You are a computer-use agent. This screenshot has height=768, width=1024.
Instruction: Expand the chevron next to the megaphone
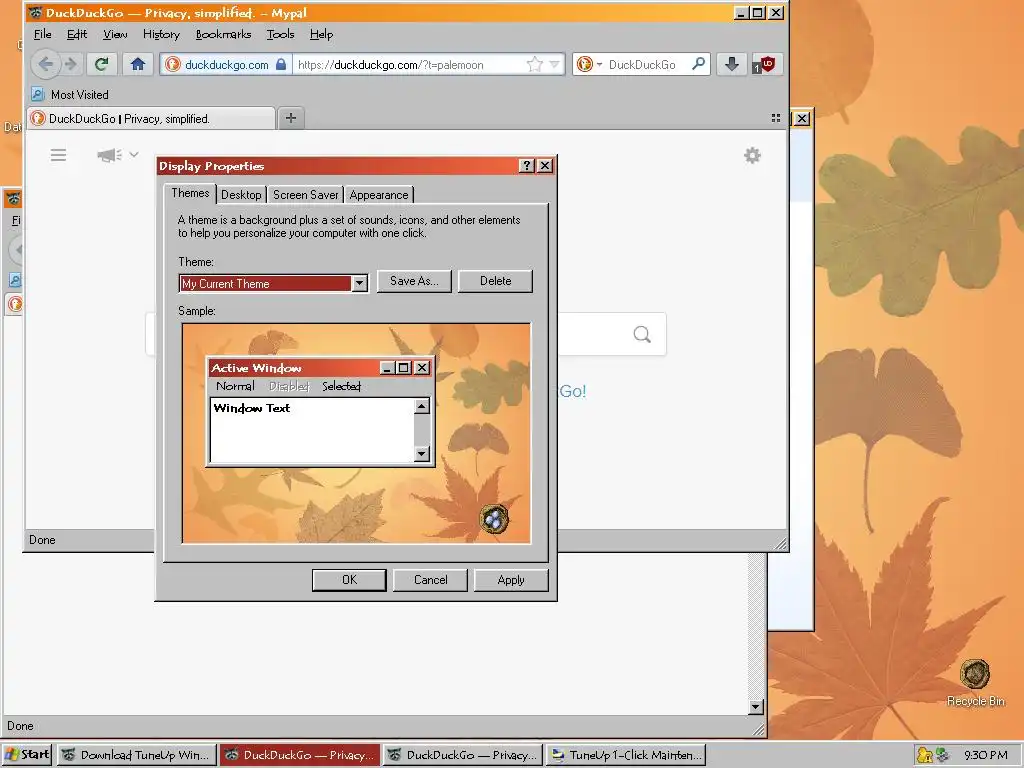tap(134, 155)
